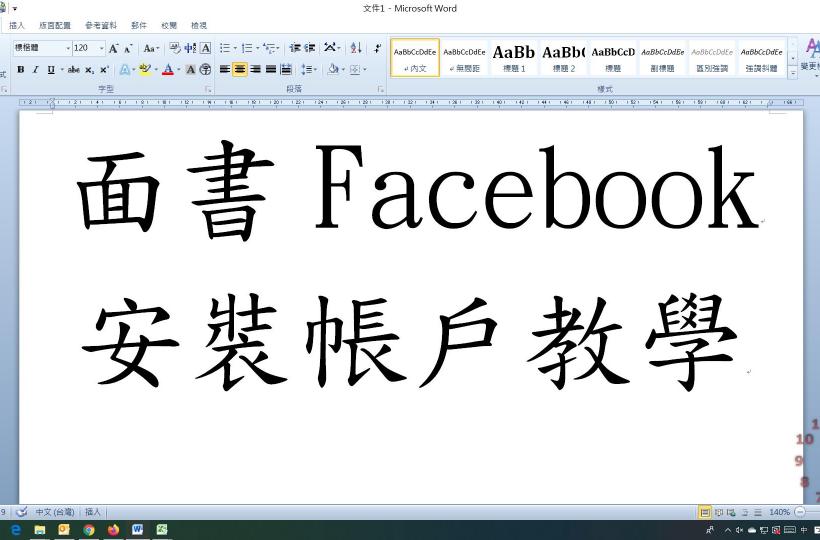Click the Clear Formatting icon
The image size is (820, 540).
click(x=175, y=49)
